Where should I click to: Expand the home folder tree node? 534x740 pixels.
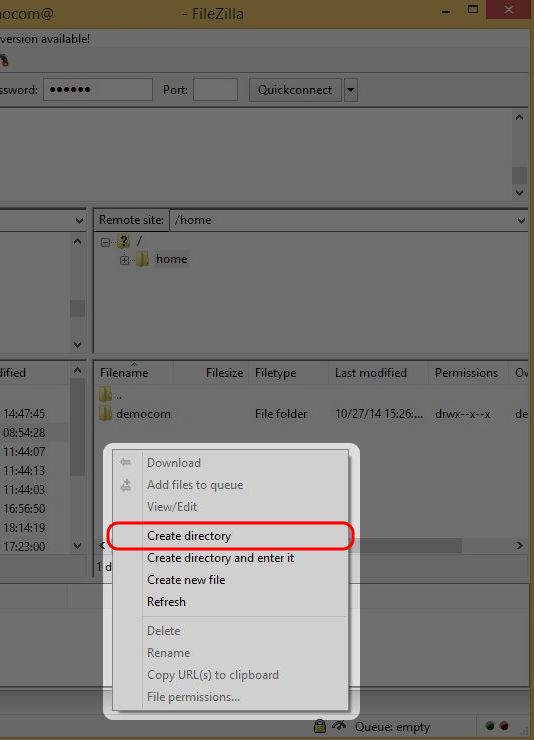124,260
